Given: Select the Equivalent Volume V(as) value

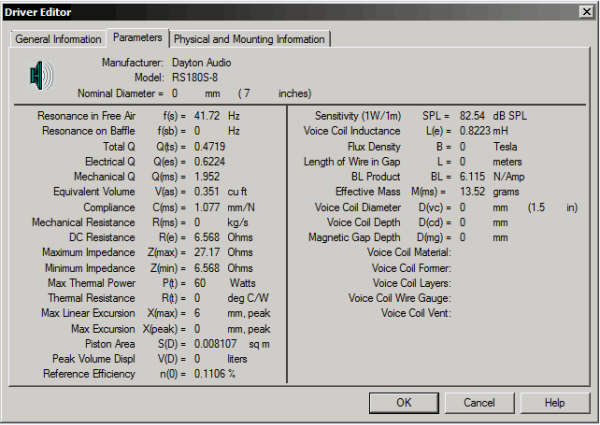Looking at the screenshot, I should click(x=208, y=191).
